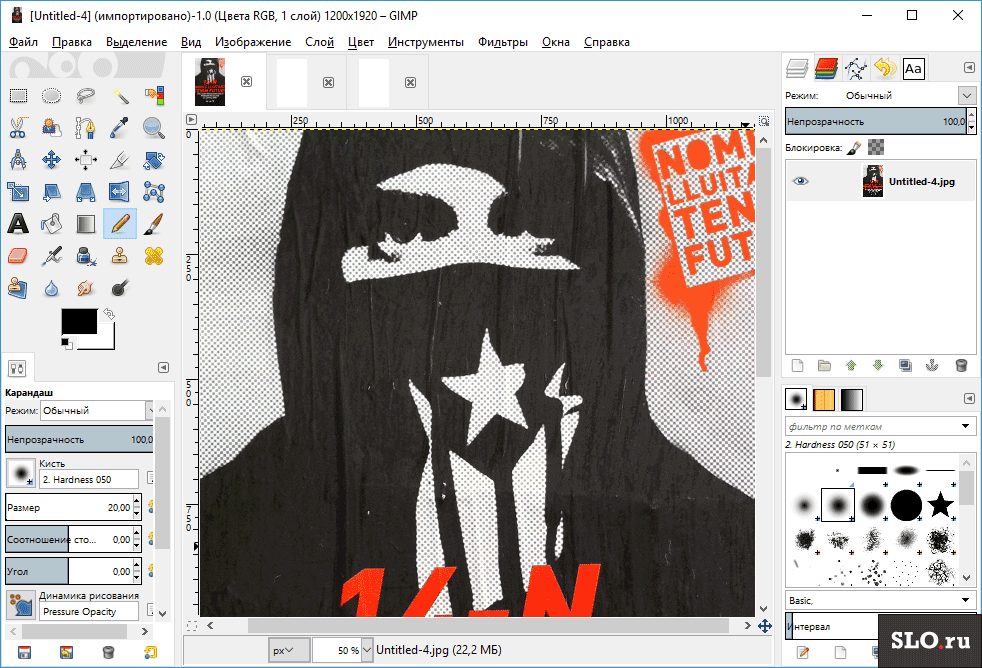This screenshot has width=982, height=668.
Task: Select the Smudge tool
Action: coord(85,288)
